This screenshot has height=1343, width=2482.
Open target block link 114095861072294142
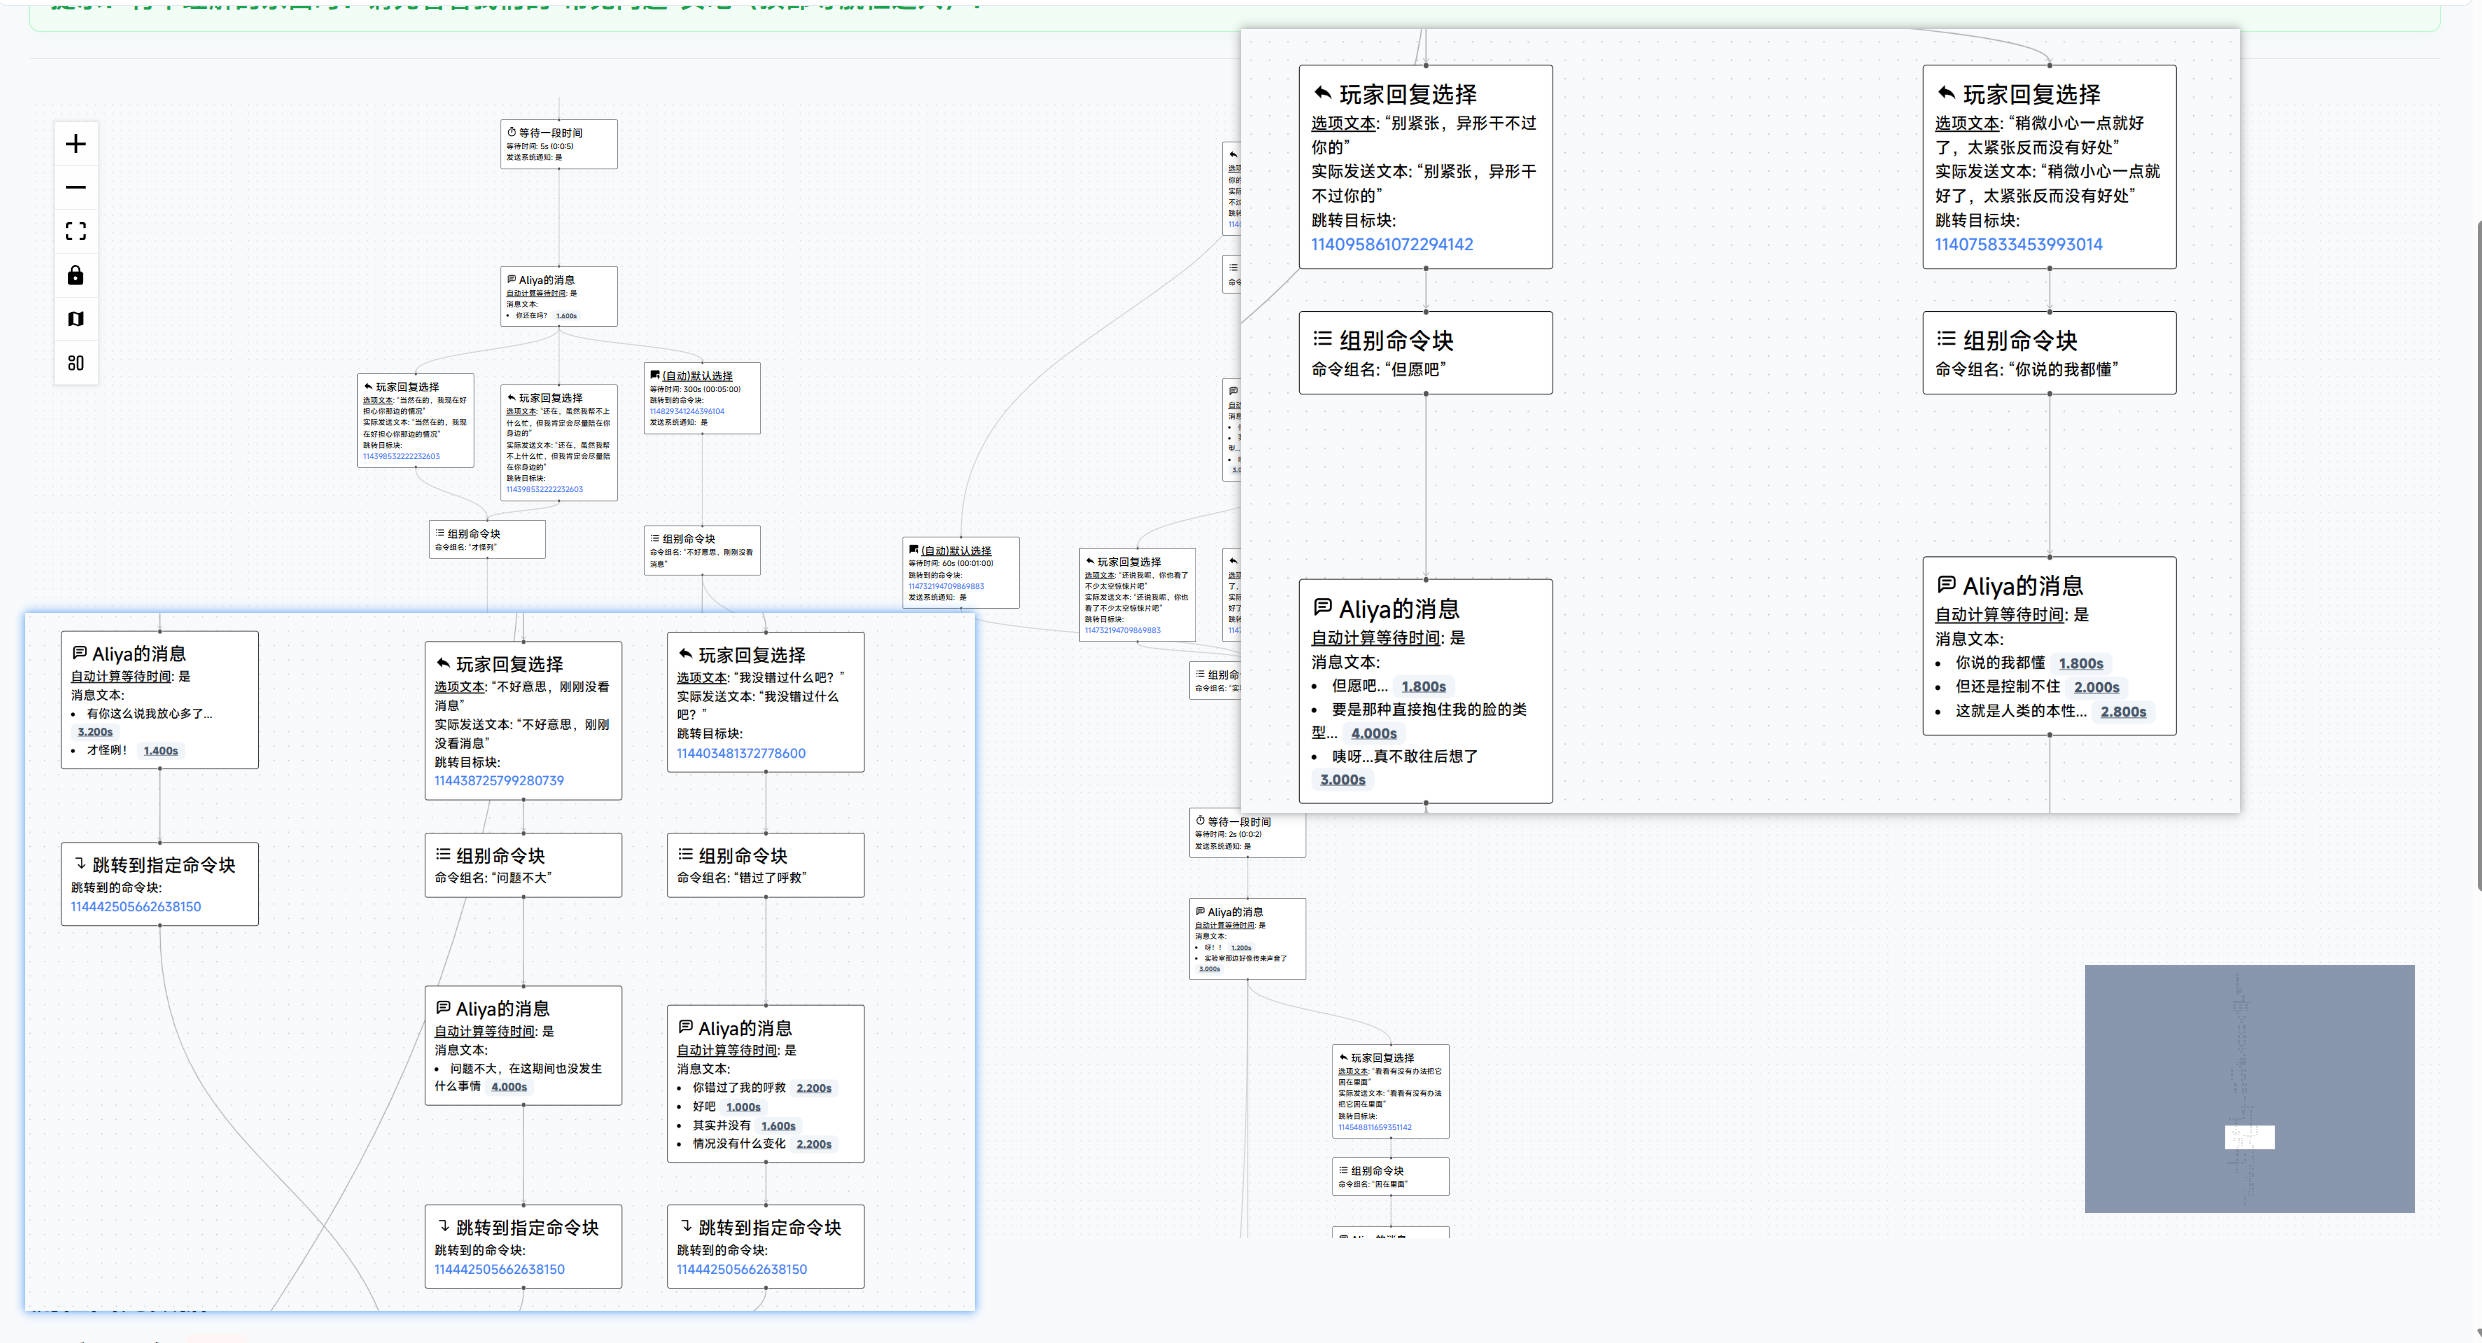point(1391,244)
